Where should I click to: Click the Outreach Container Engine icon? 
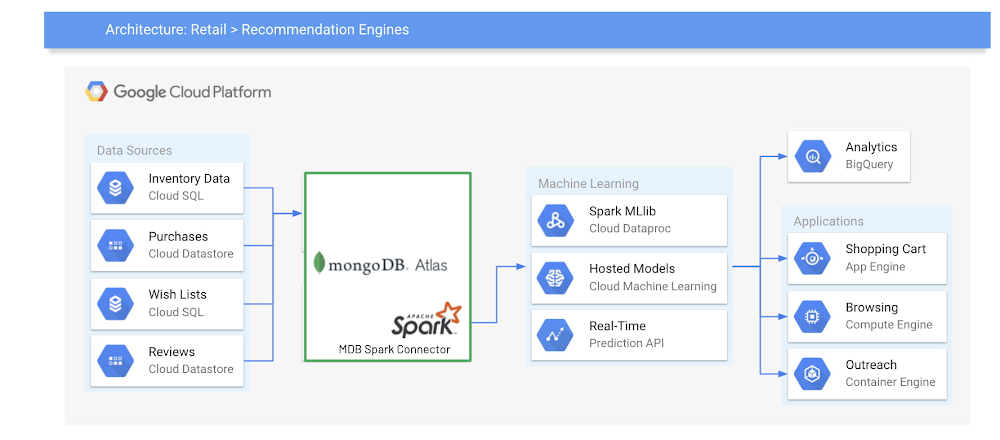coord(812,374)
